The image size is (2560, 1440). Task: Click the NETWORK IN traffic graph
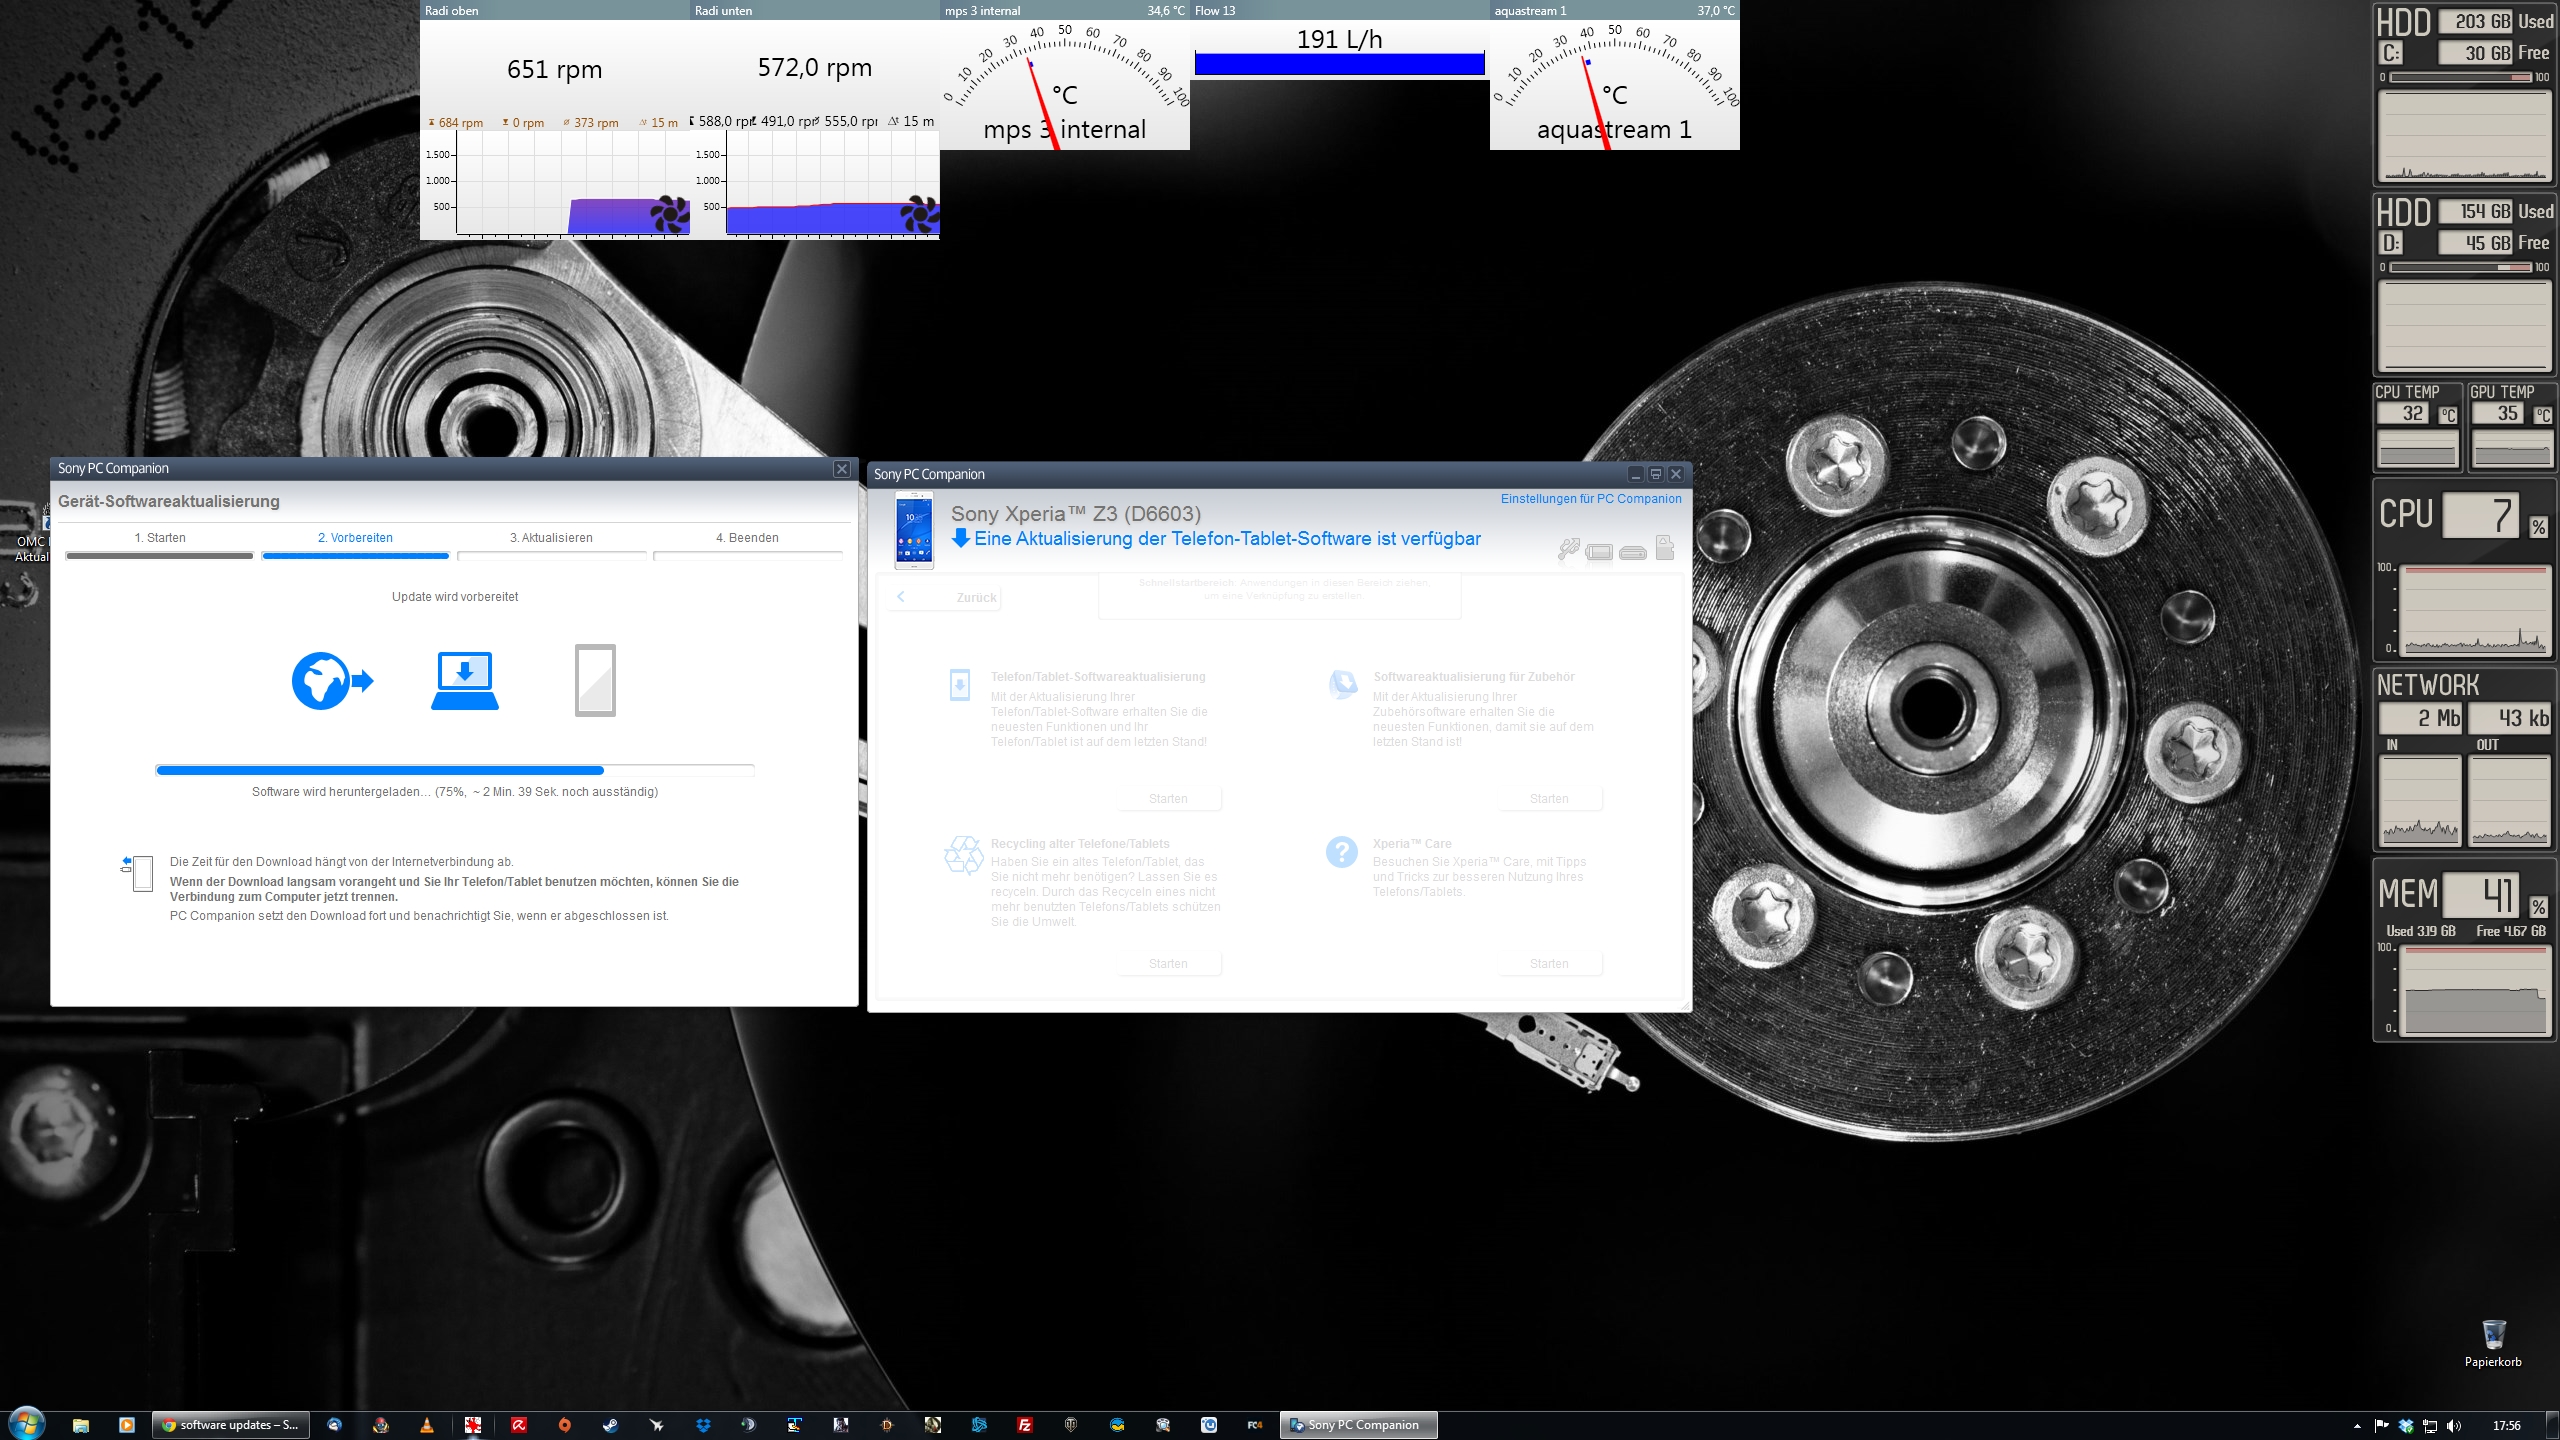[x=2420, y=800]
